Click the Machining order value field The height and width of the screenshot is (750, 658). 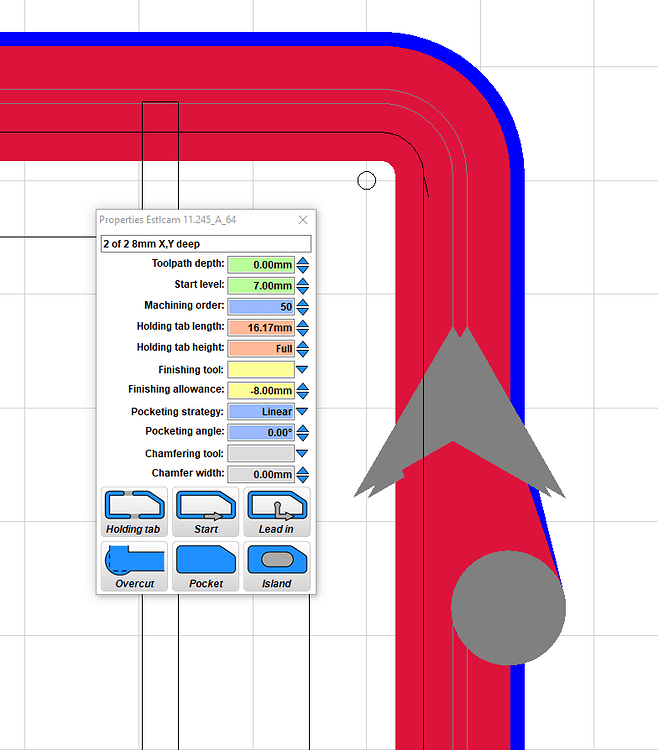pyautogui.click(x=261, y=307)
